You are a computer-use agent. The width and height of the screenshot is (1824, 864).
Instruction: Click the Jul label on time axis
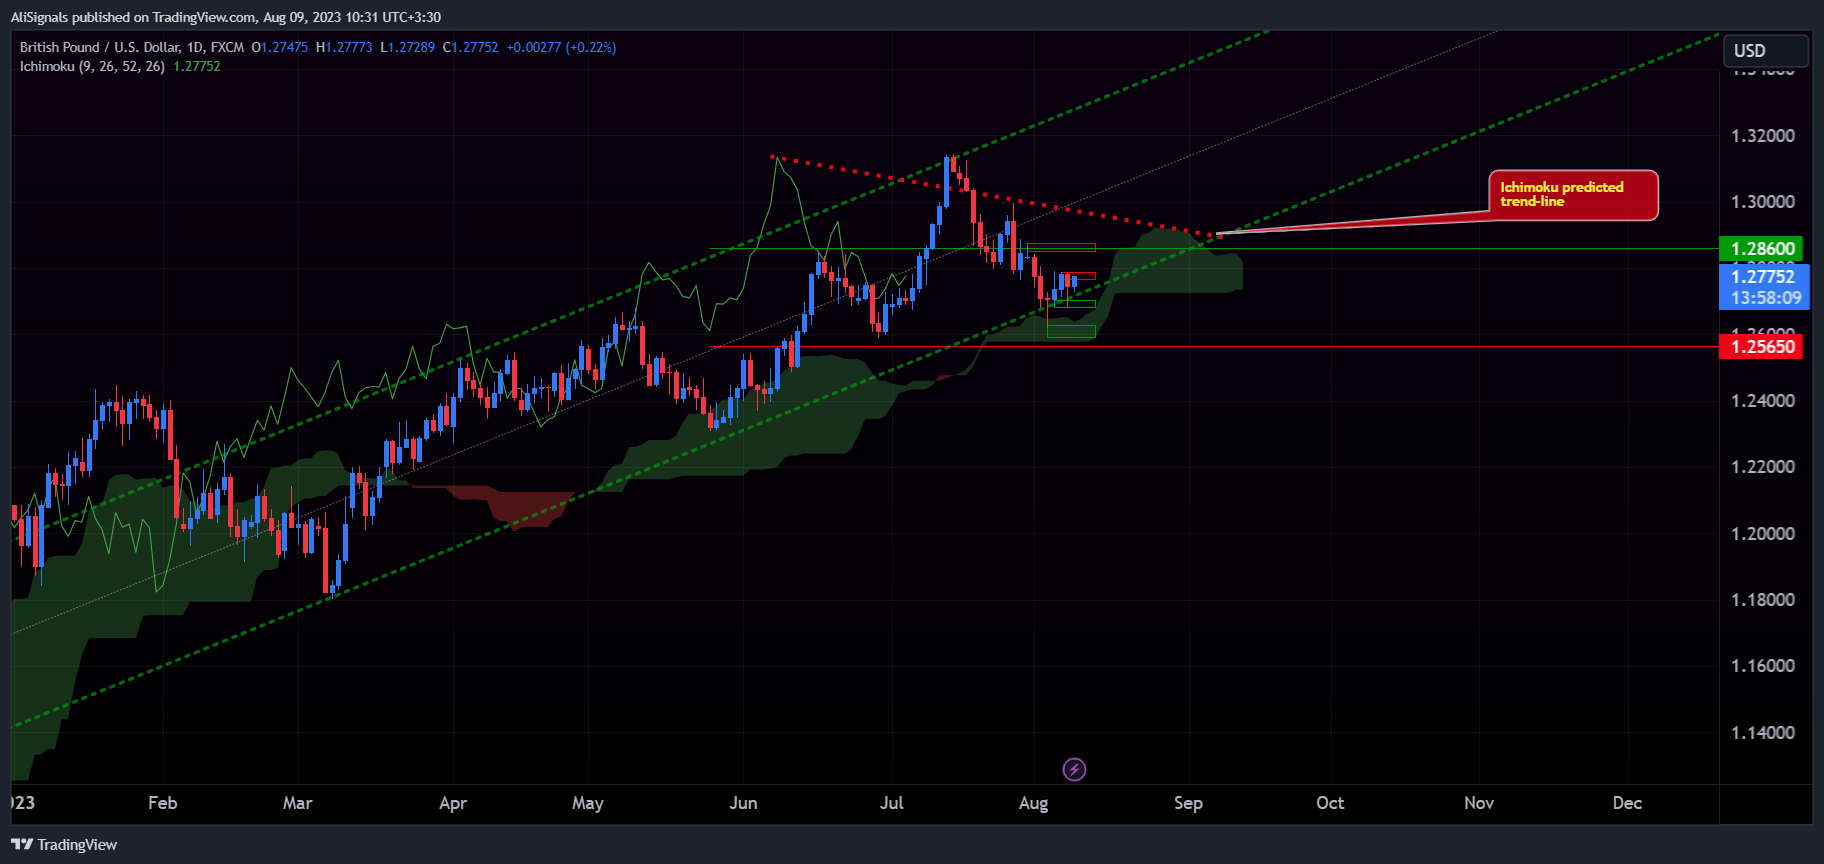[891, 803]
